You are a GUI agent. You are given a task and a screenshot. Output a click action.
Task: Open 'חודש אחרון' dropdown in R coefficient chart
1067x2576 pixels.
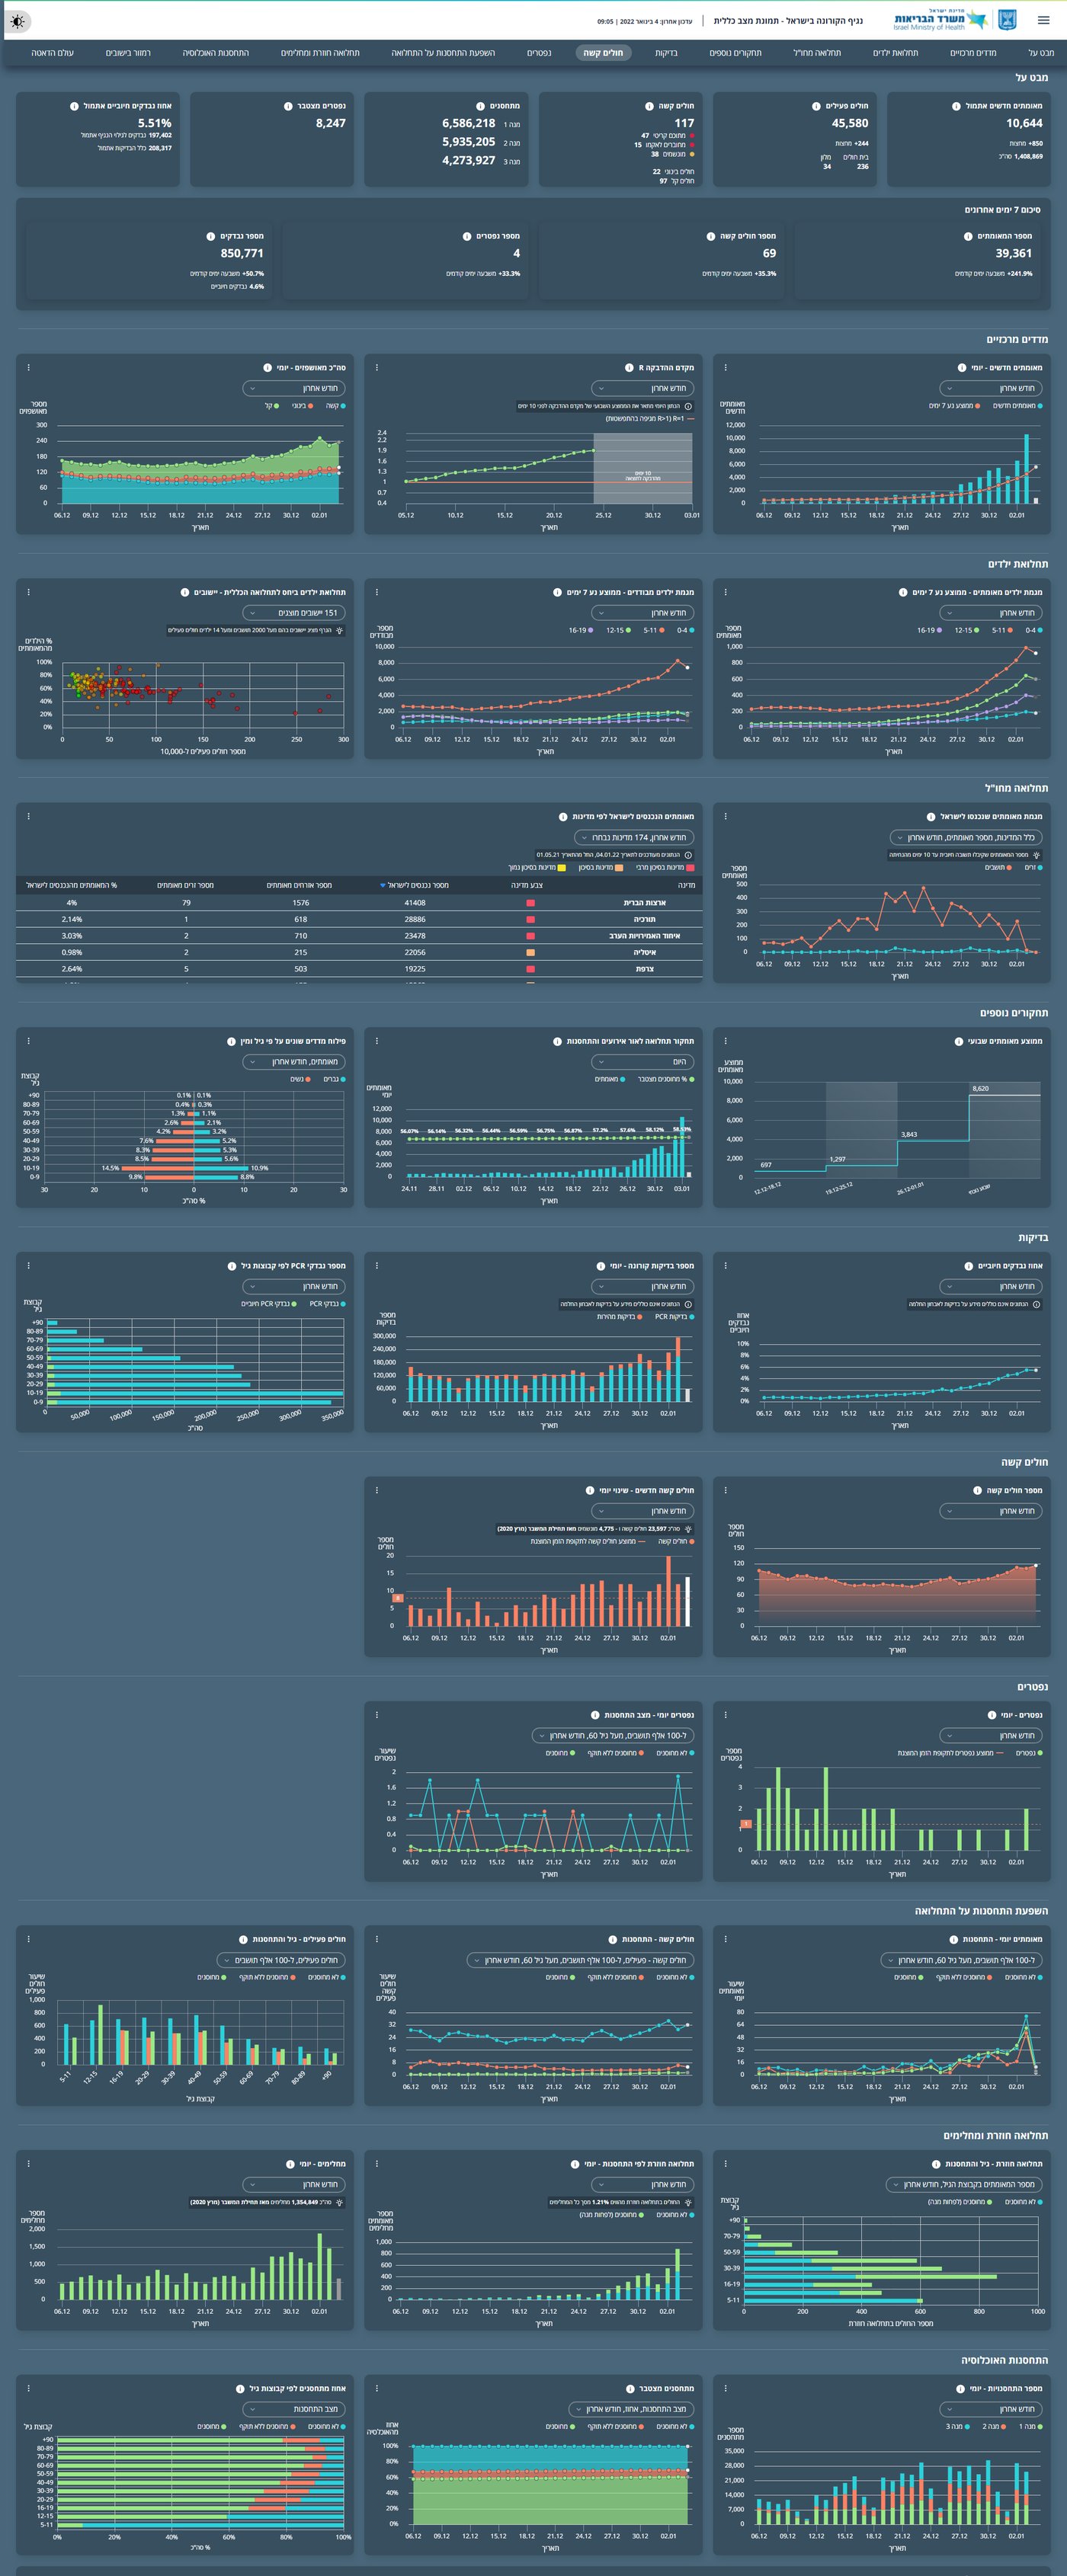click(642, 388)
